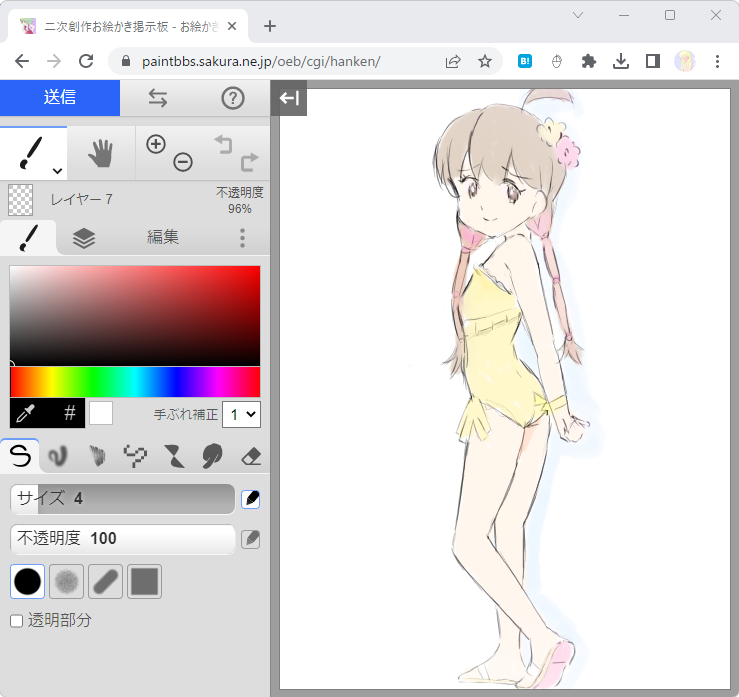Open the 手ぶれ補正 stabilizer dropdown
The height and width of the screenshot is (697, 739).
(241, 414)
